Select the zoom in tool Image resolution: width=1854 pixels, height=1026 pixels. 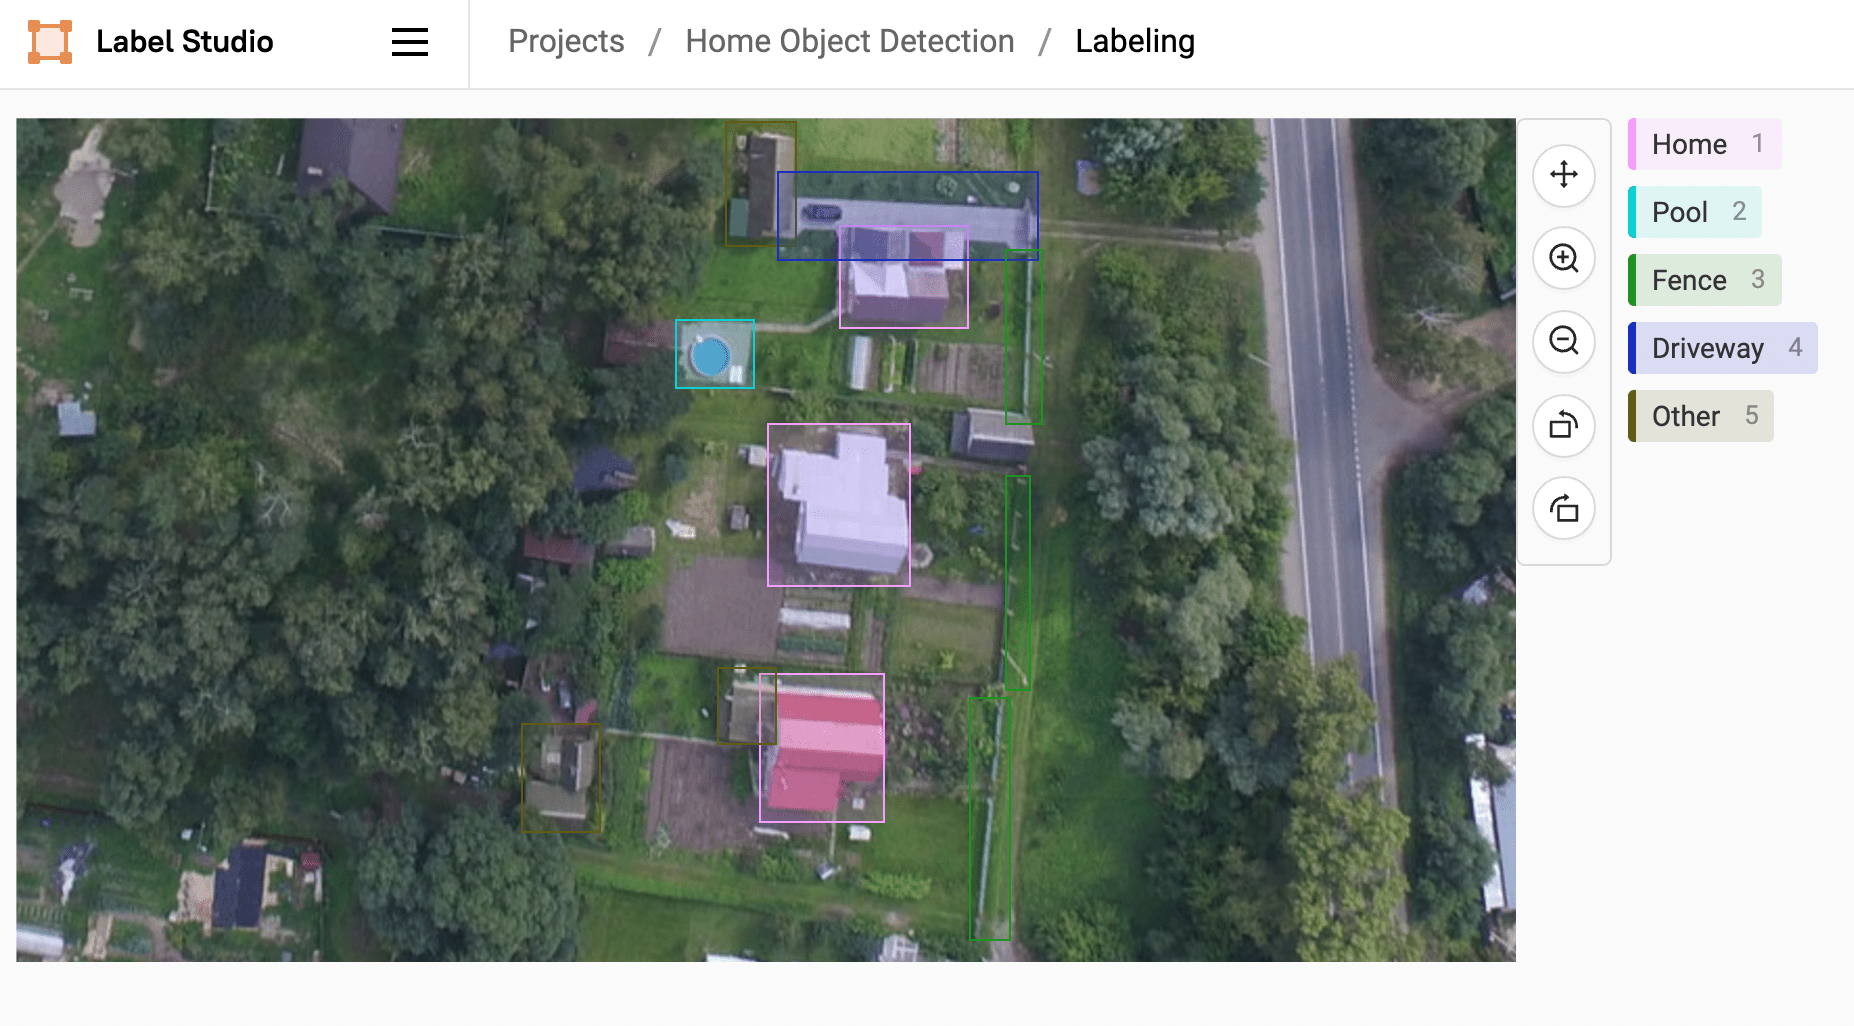pos(1564,259)
